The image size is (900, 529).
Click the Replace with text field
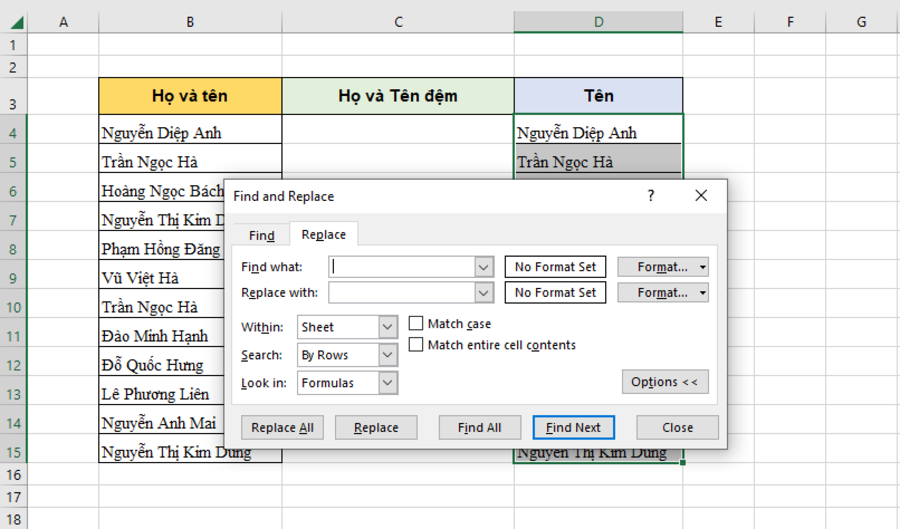point(402,293)
